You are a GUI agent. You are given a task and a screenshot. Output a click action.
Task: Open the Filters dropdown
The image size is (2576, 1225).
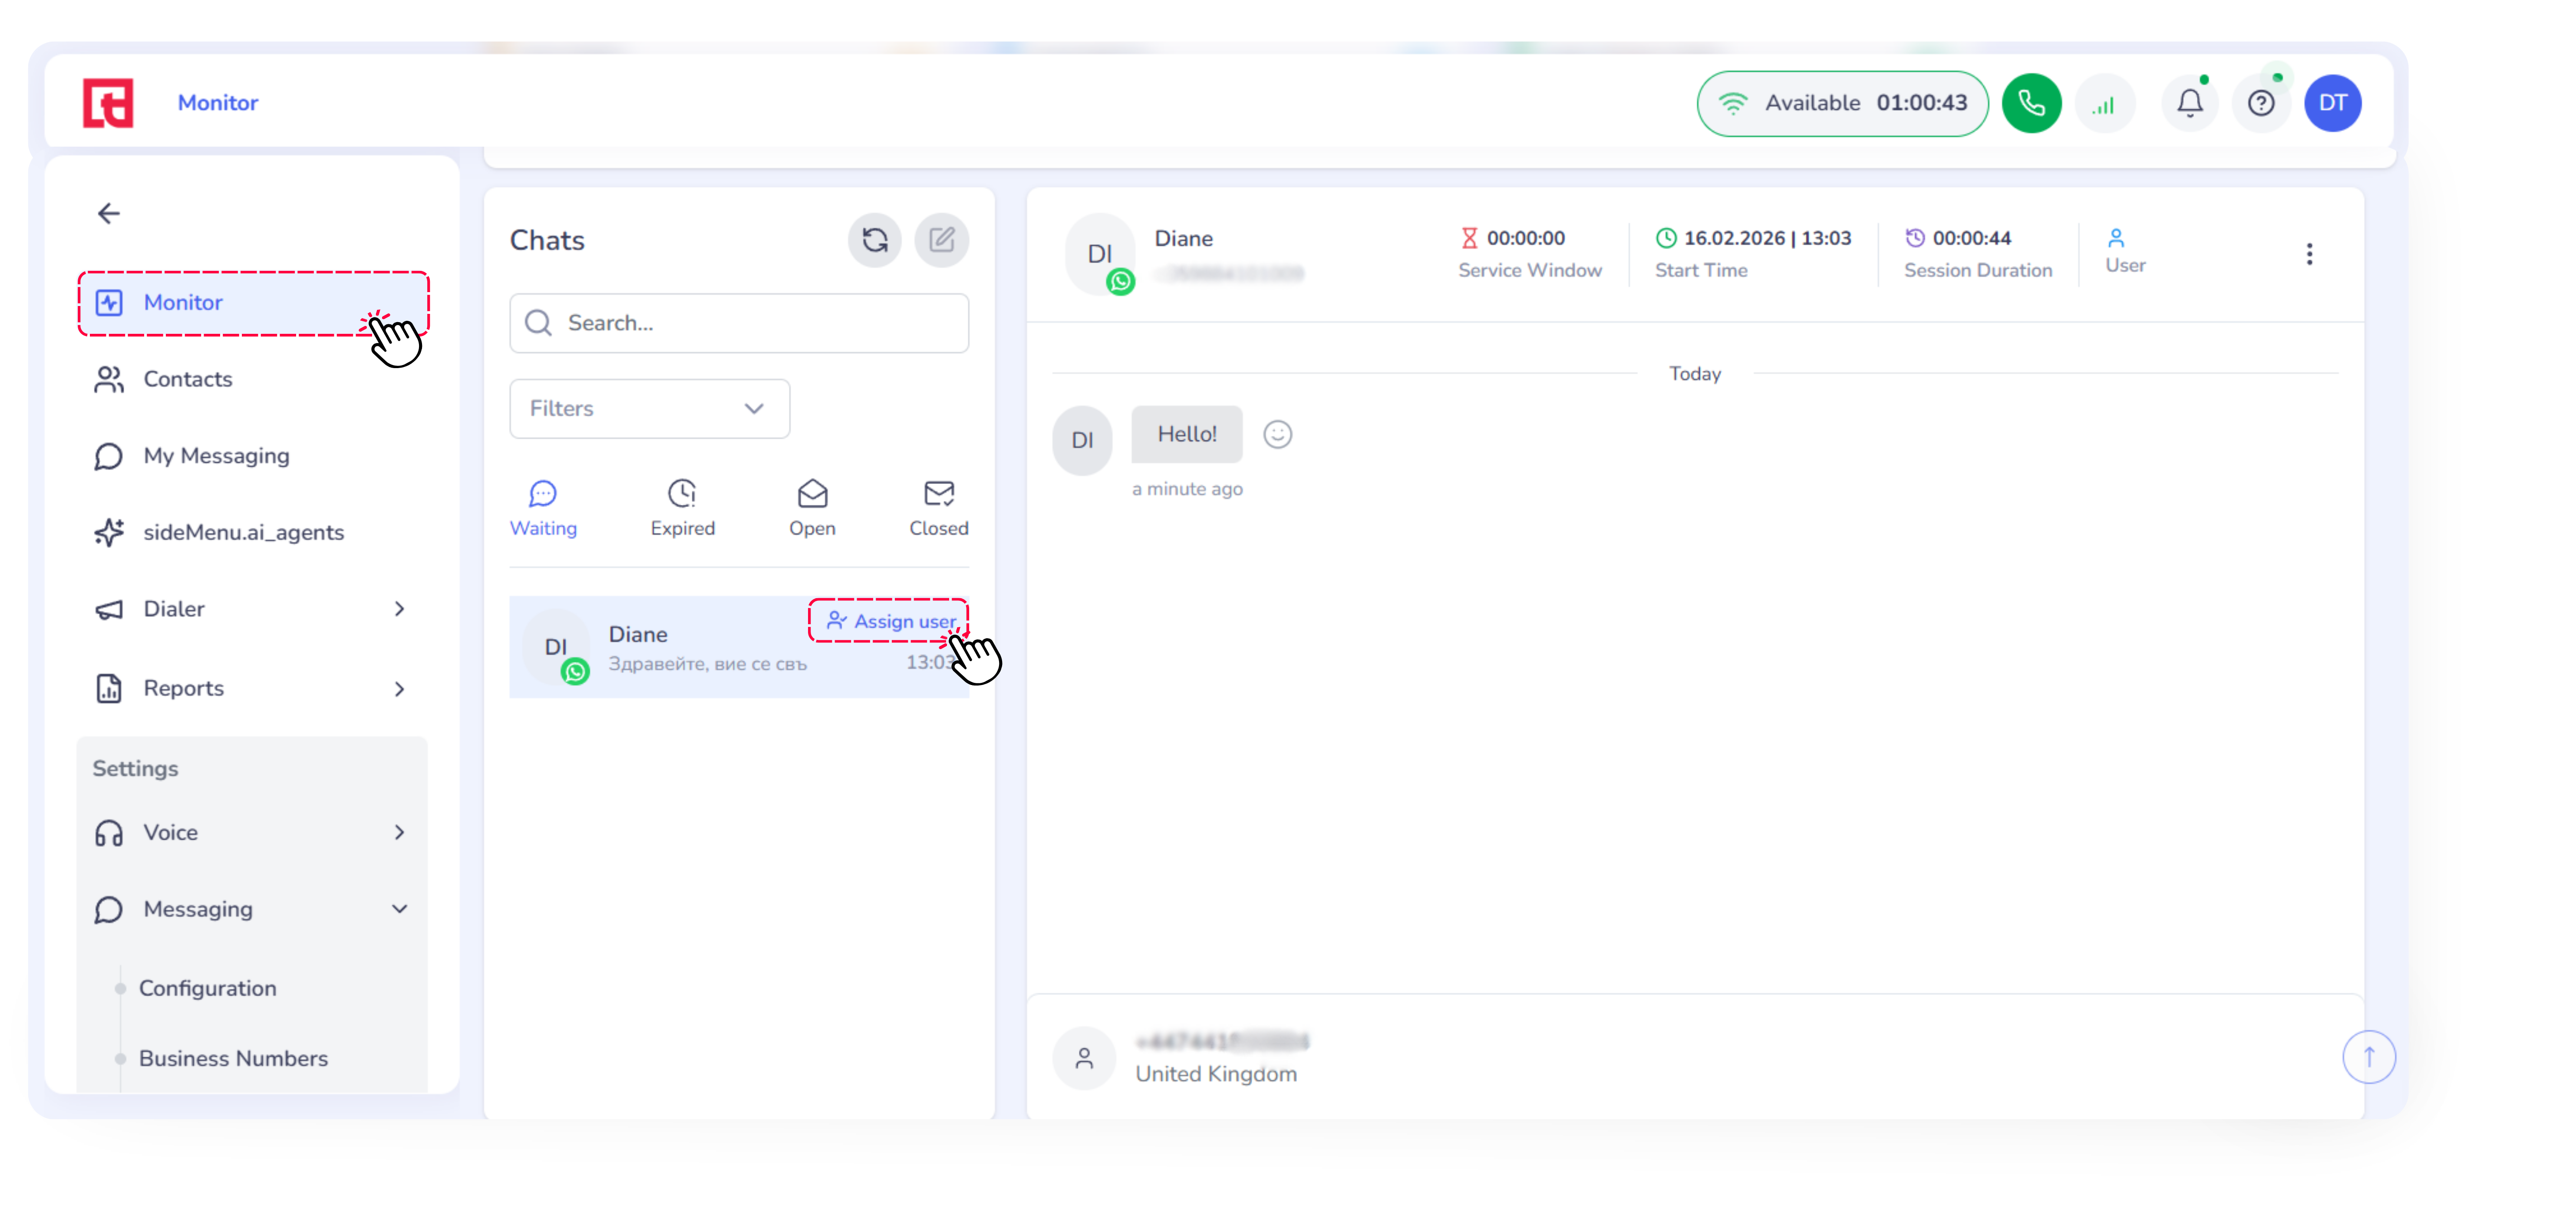click(649, 408)
